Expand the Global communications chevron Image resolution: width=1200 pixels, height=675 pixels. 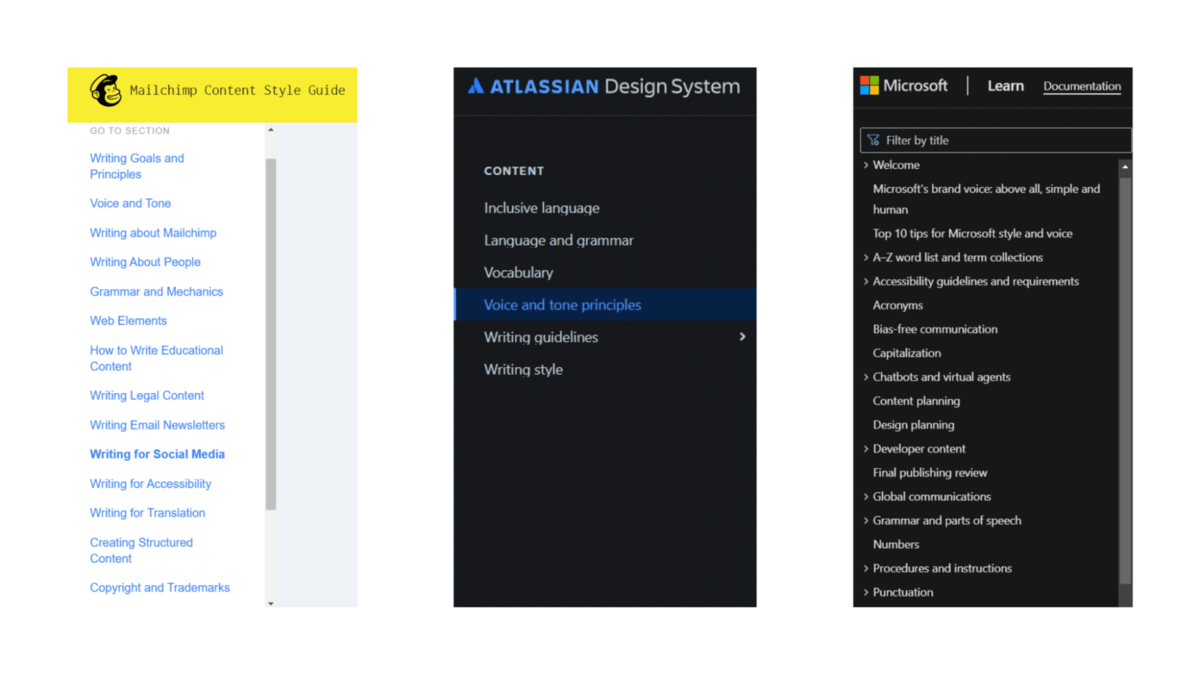pyautogui.click(x=866, y=496)
